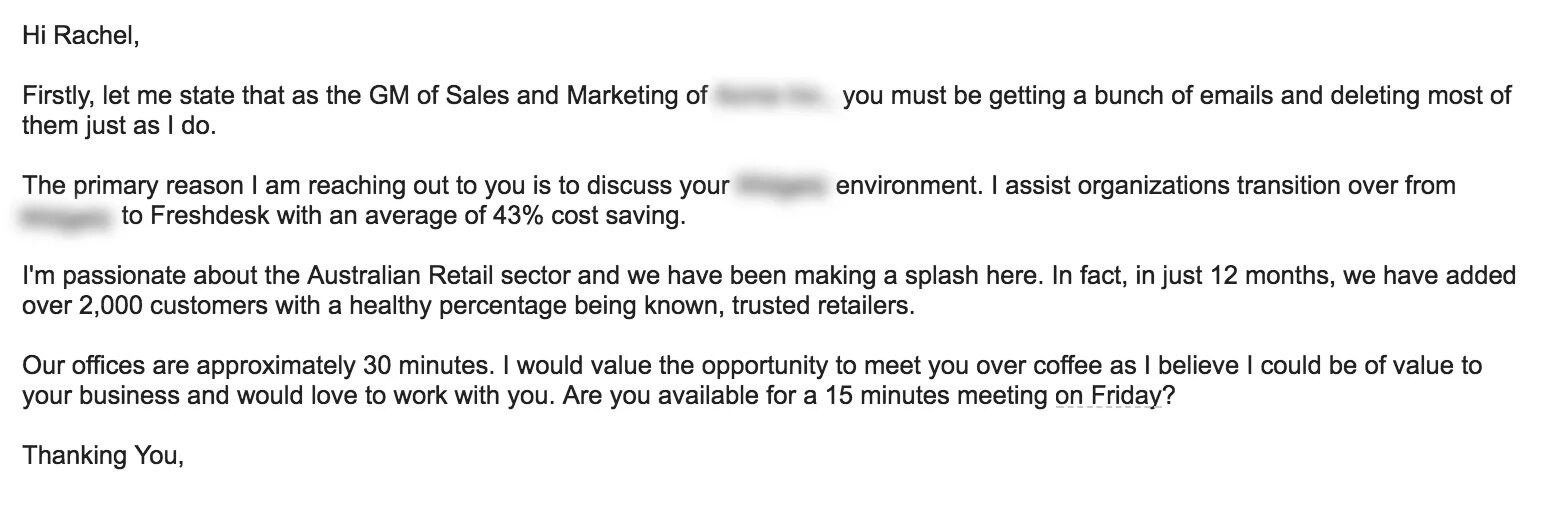Click "them just as I do." line
Image resolution: width=1559 pixels, height=510 pixels.
pos(119,126)
